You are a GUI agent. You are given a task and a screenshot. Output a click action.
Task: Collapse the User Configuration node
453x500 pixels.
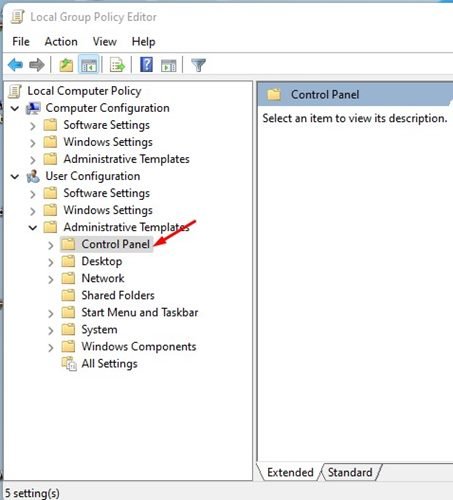coord(15,176)
